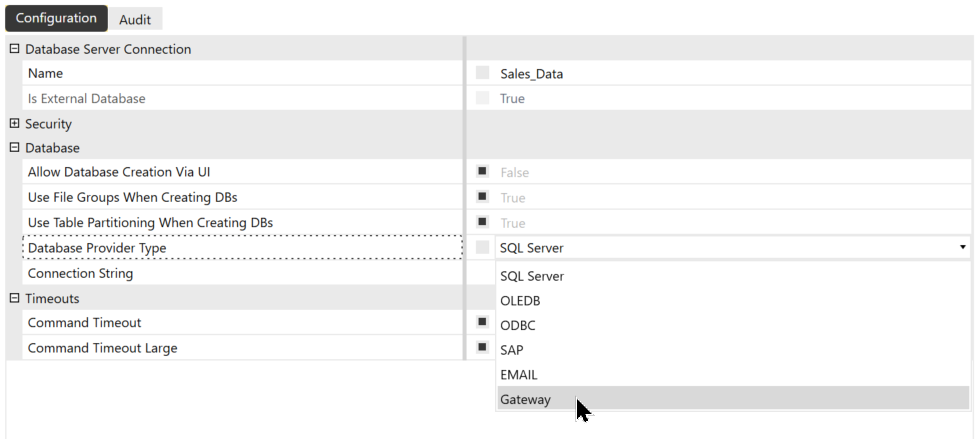
Task: Toggle checkbox beside Command Timeout Large
Action: [483, 347]
